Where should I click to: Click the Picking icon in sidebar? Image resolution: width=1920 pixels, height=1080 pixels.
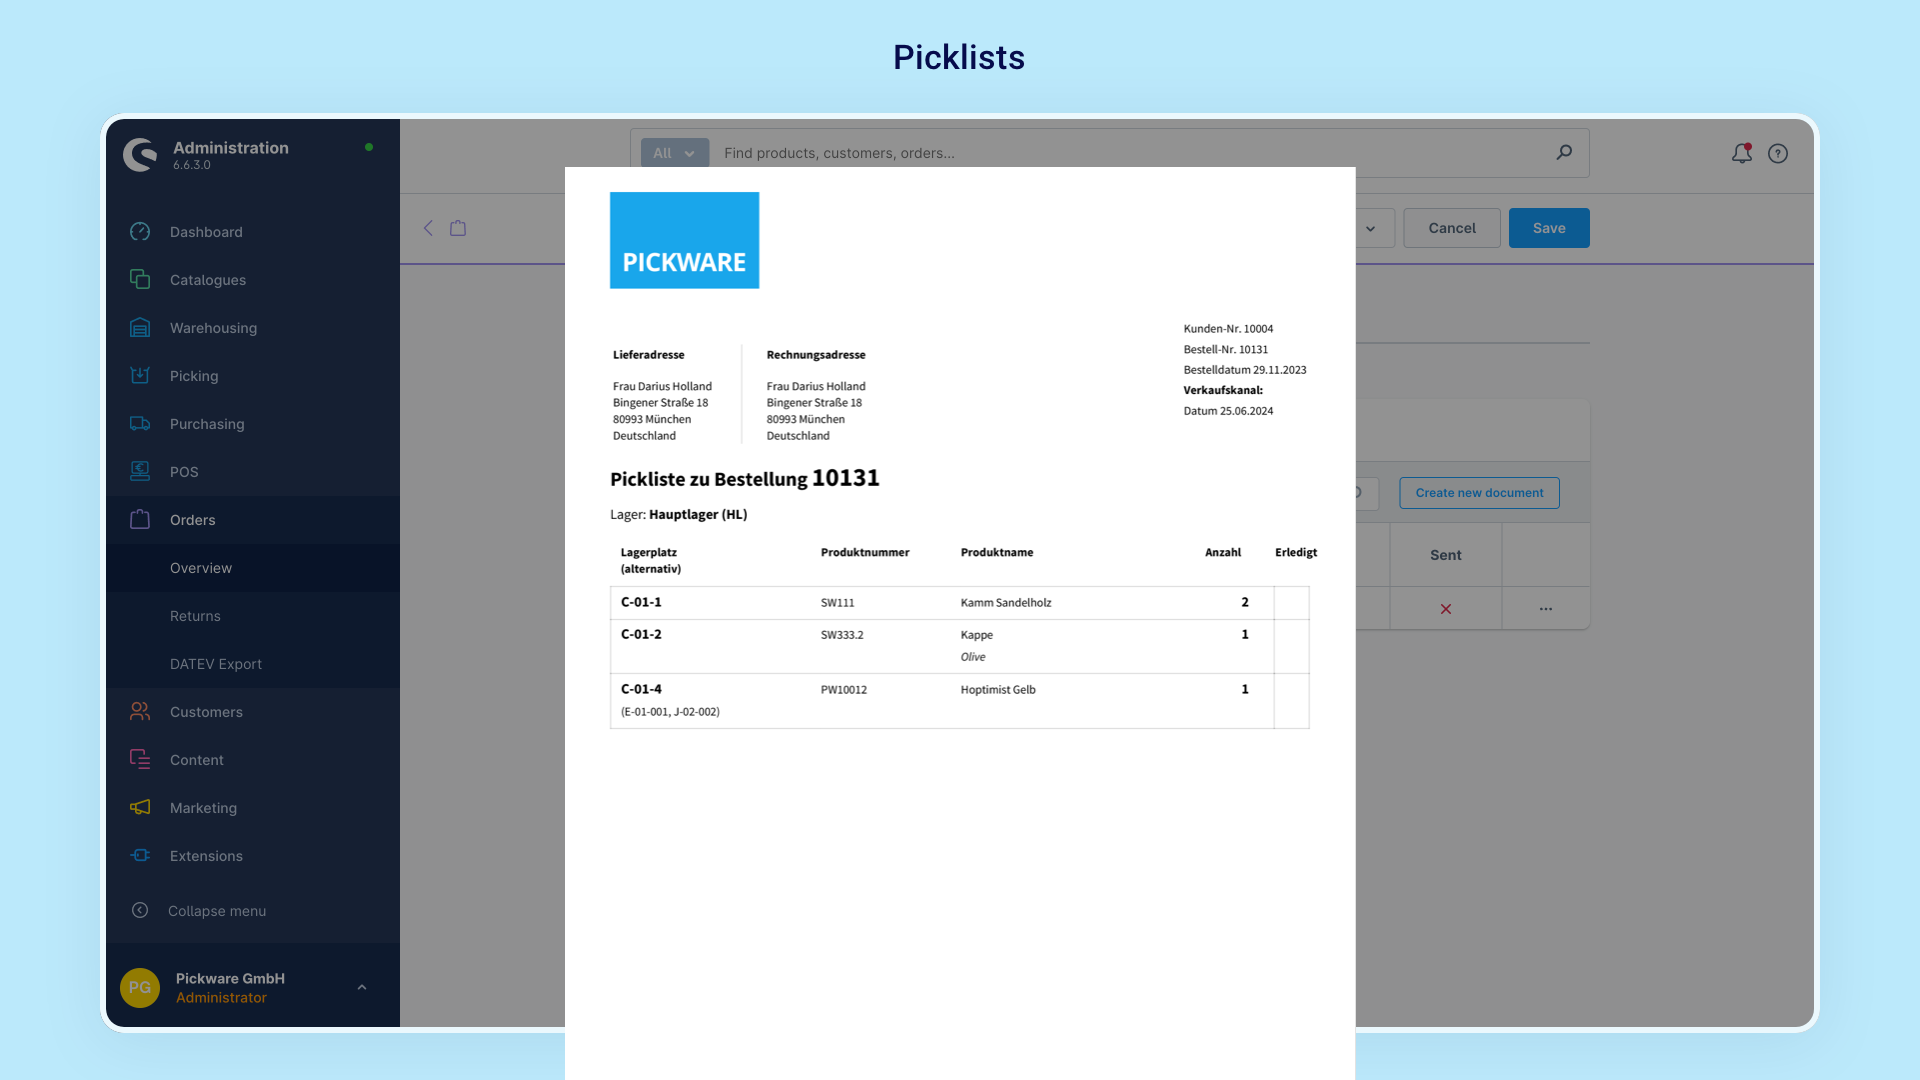[x=140, y=376]
